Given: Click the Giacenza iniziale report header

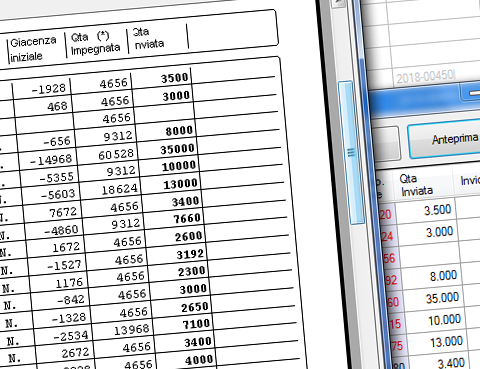Looking at the screenshot, I should [32, 49].
